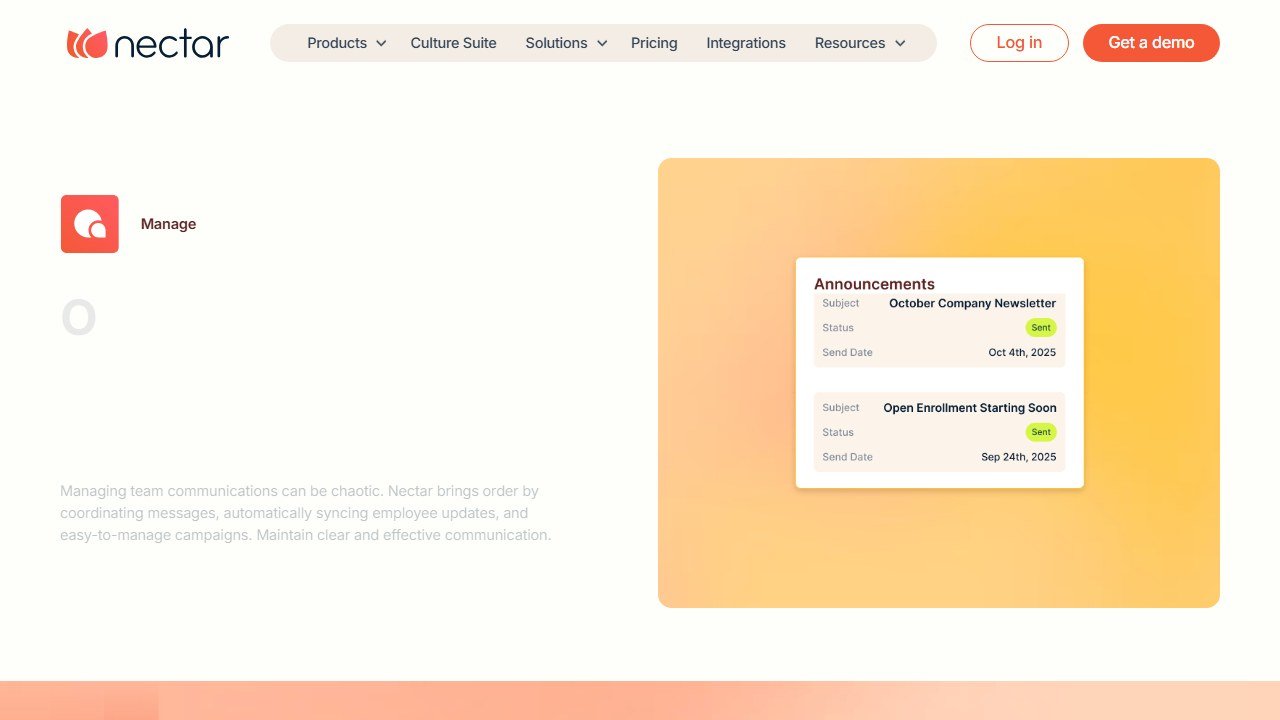
Task: Open the Resources menu
Action: click(x=850, y=43)
